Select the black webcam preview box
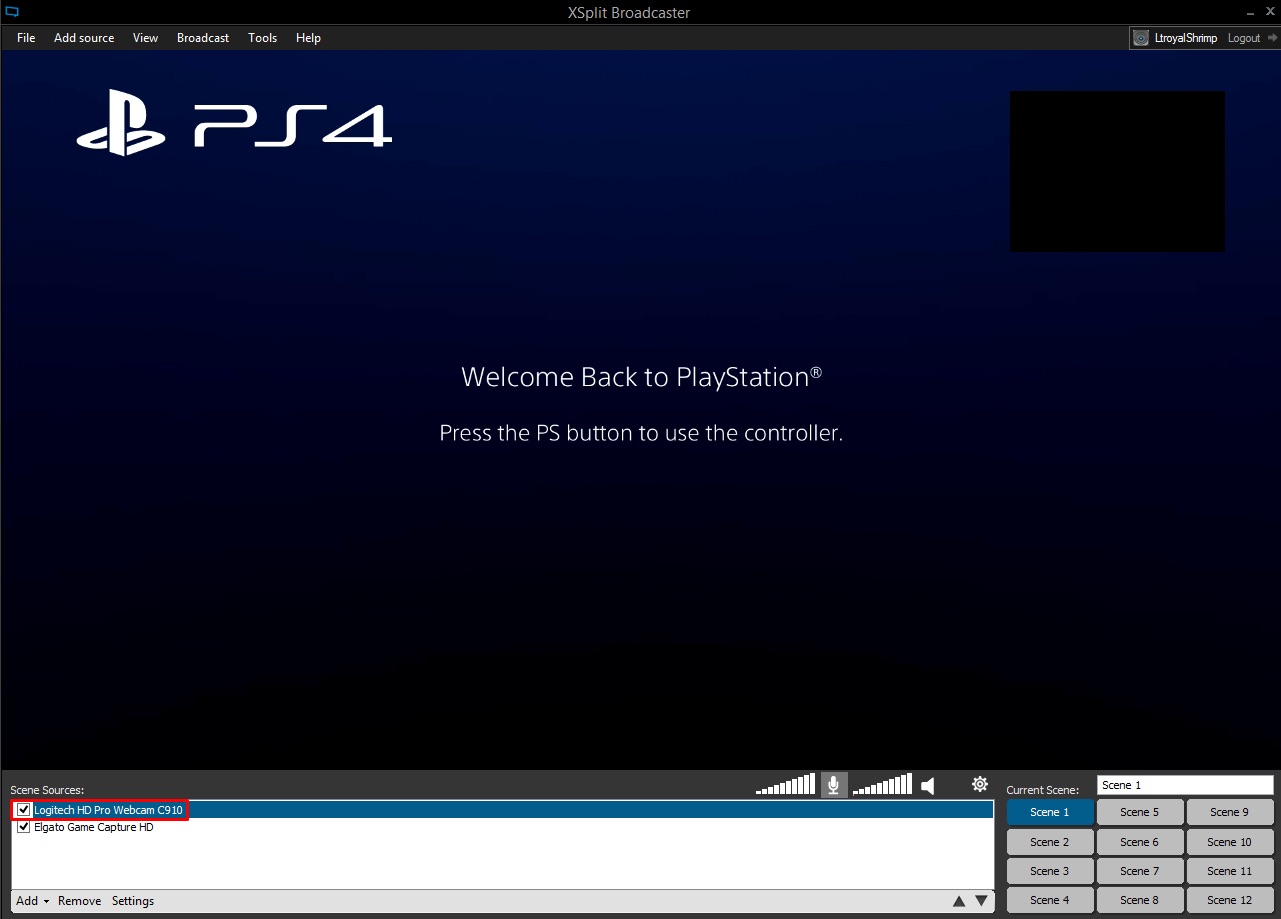The height and width of the screenshot is (919, 1281). click(1117, 171)
